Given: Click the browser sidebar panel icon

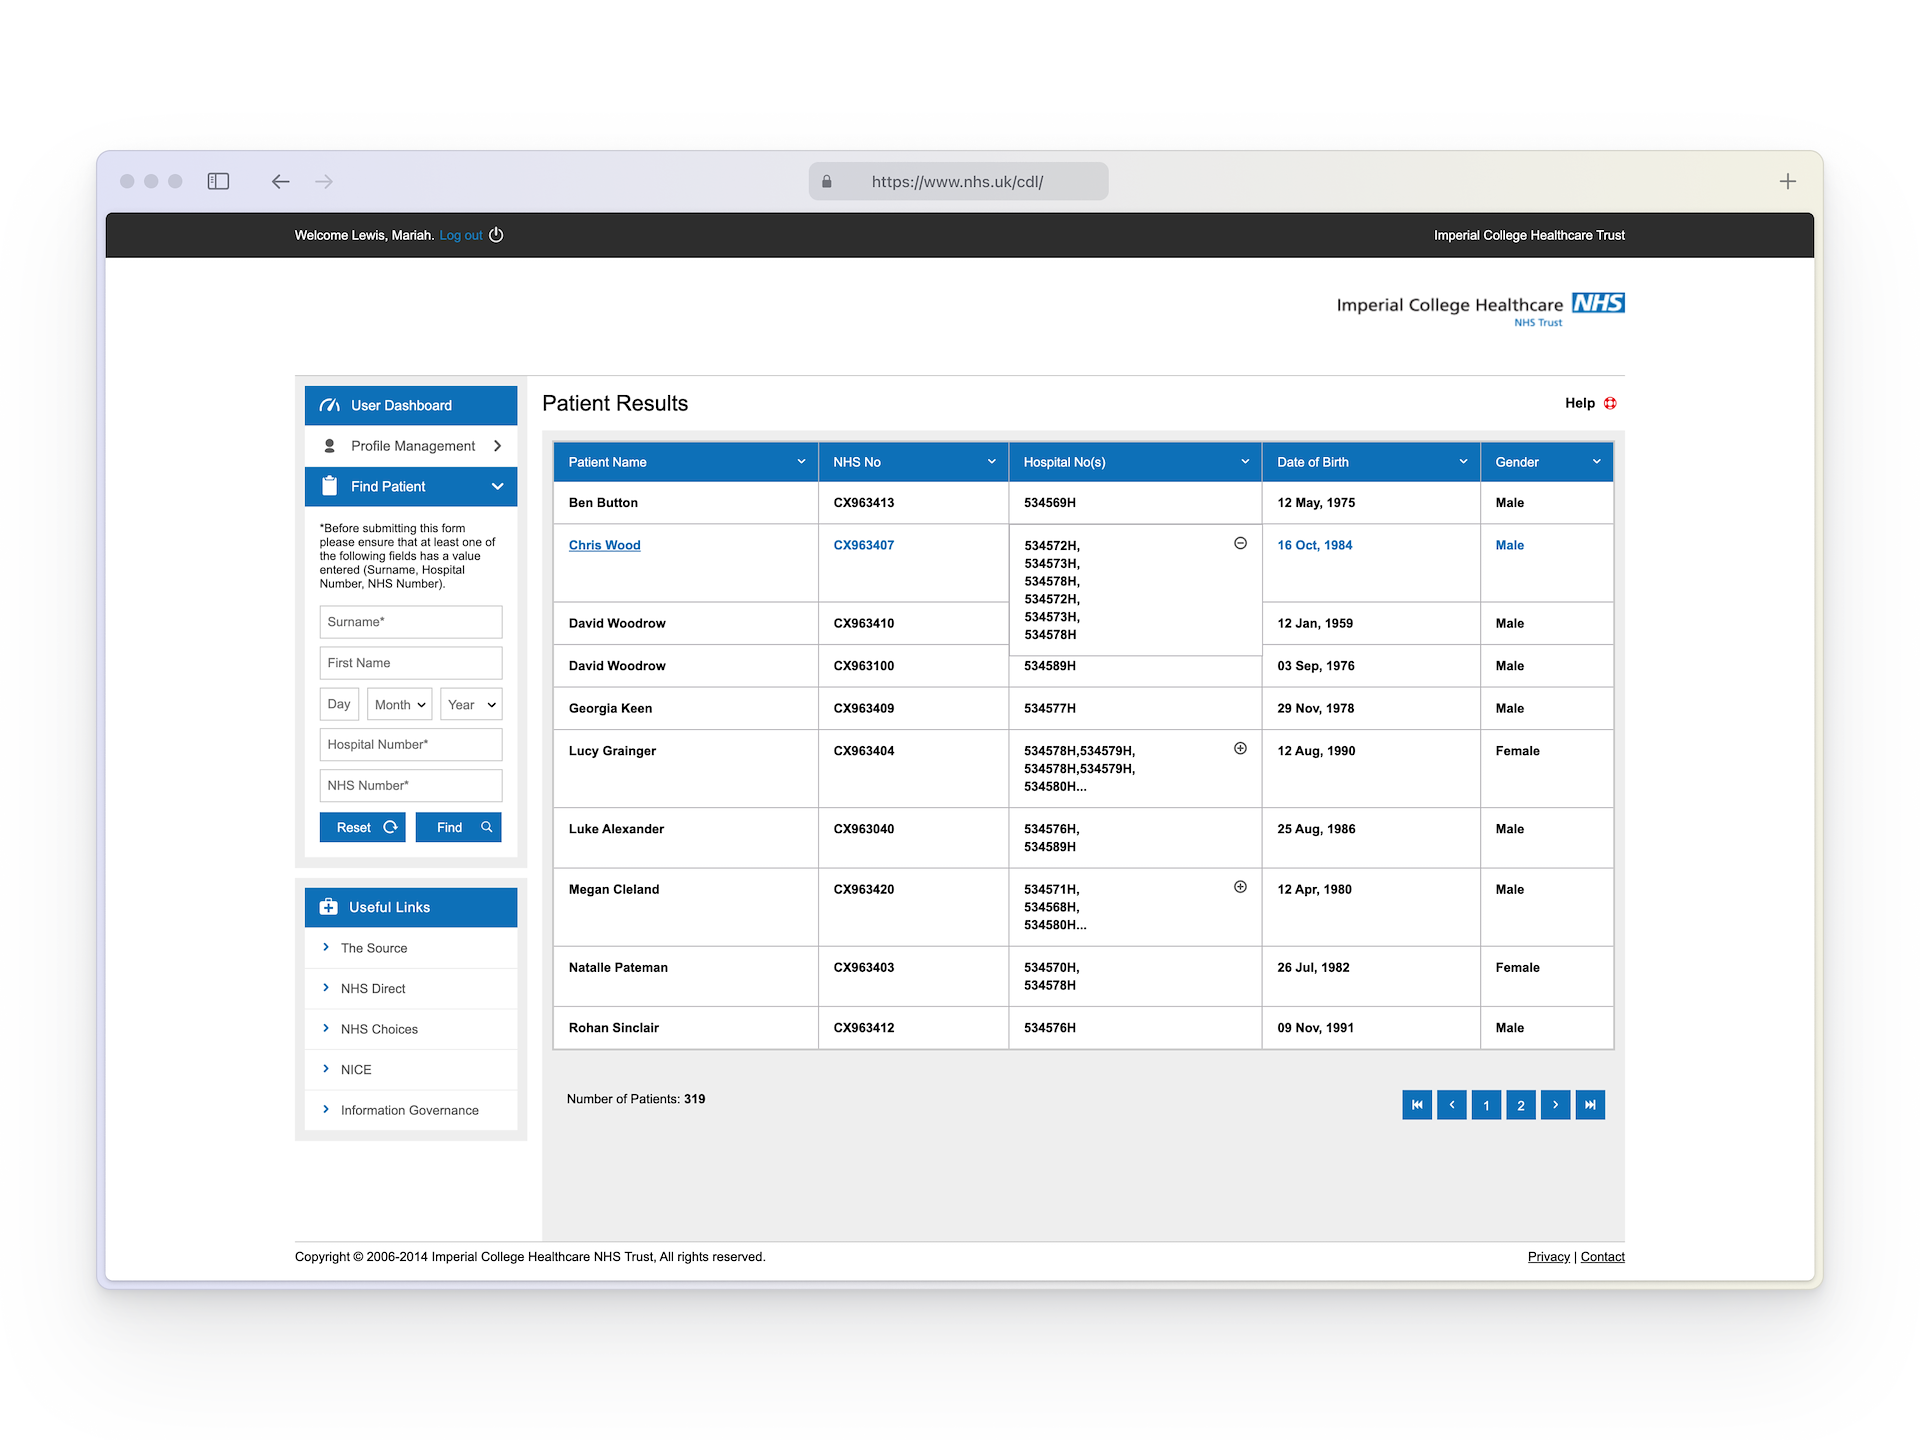Looking at the screenshot, I should pos(218,181).
